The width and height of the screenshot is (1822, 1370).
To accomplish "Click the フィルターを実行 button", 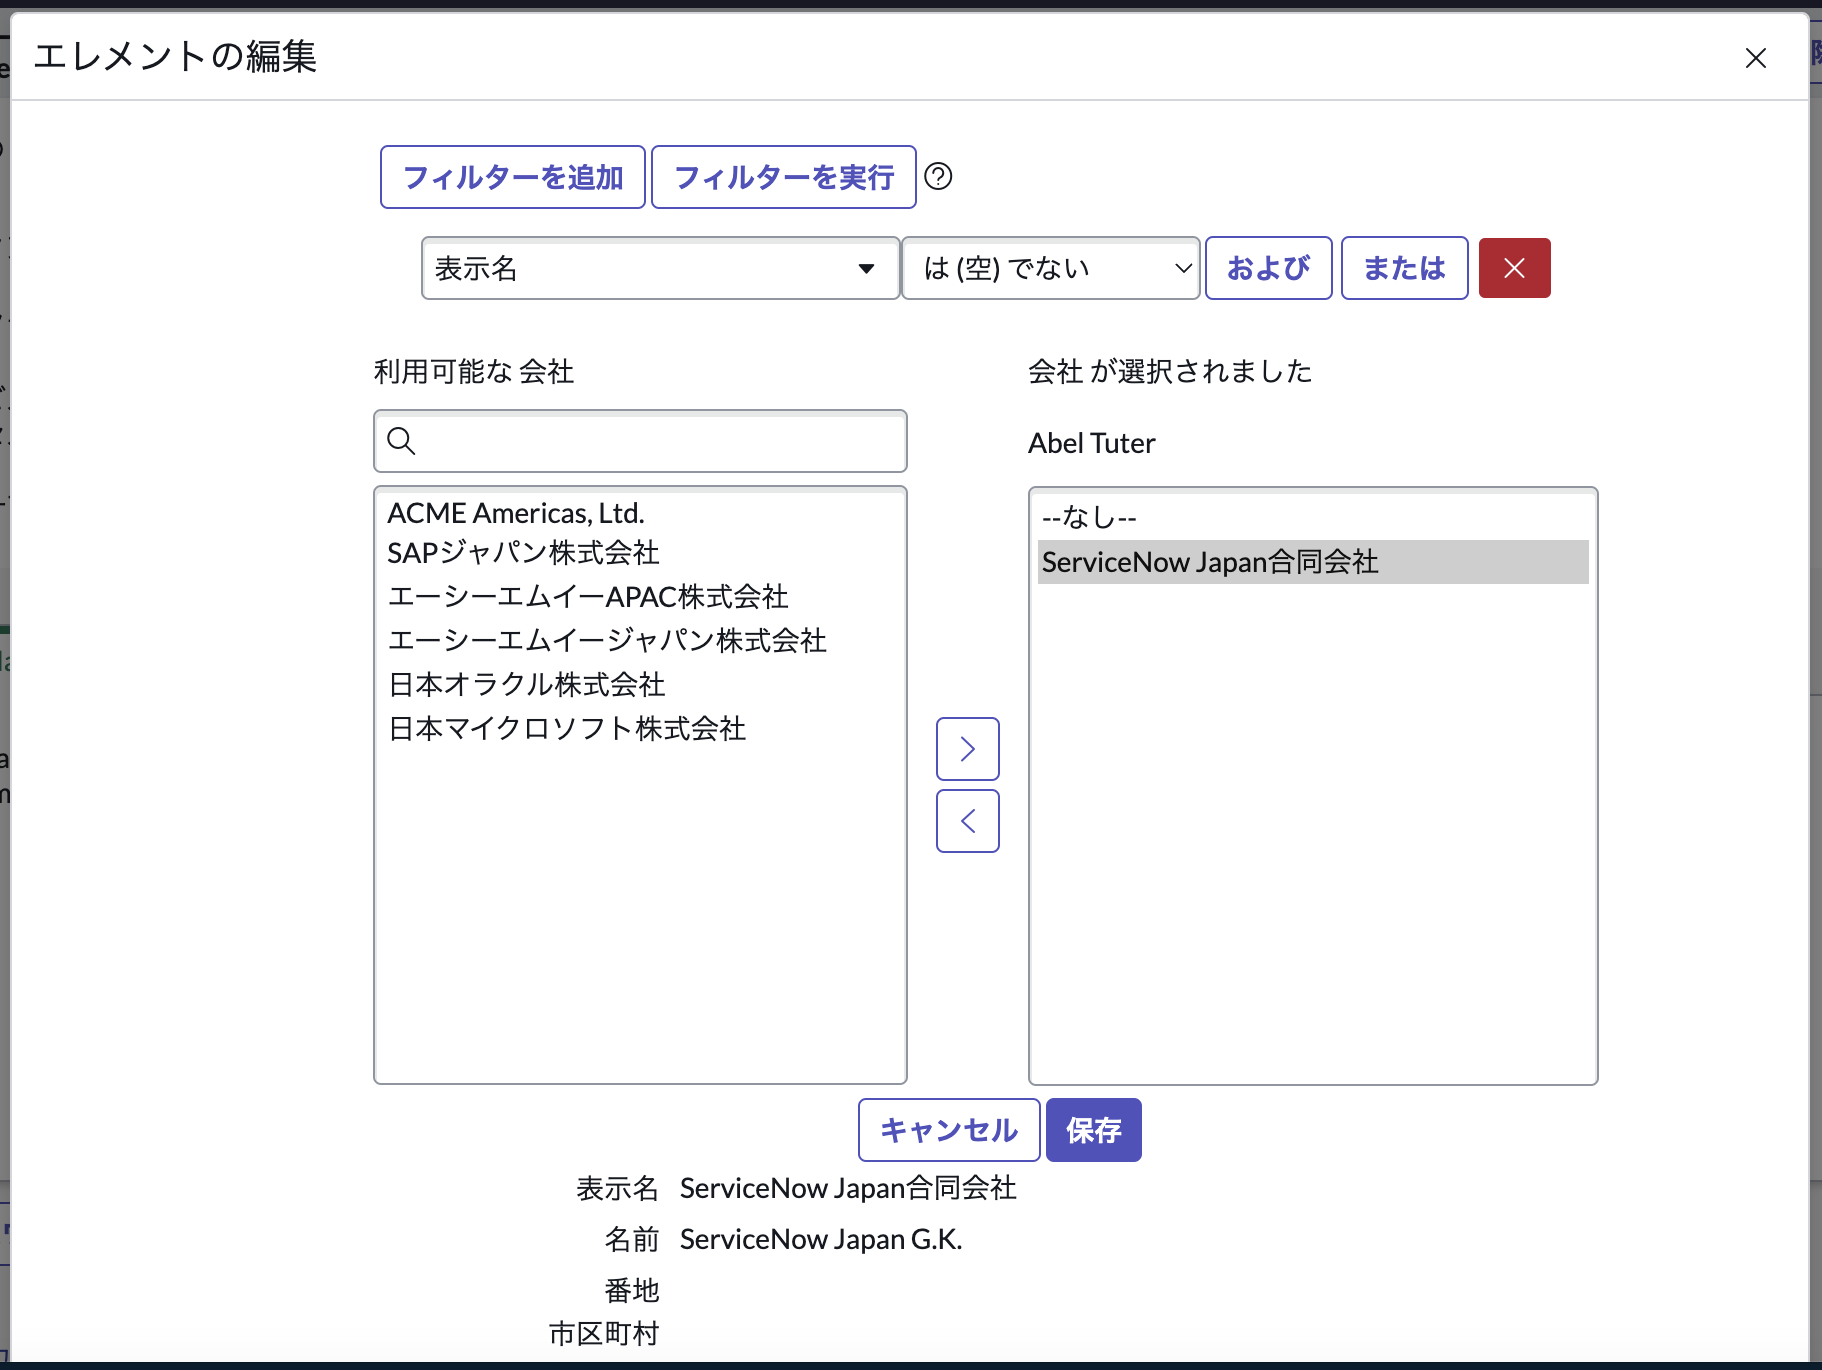I will (x=783, y=177).
